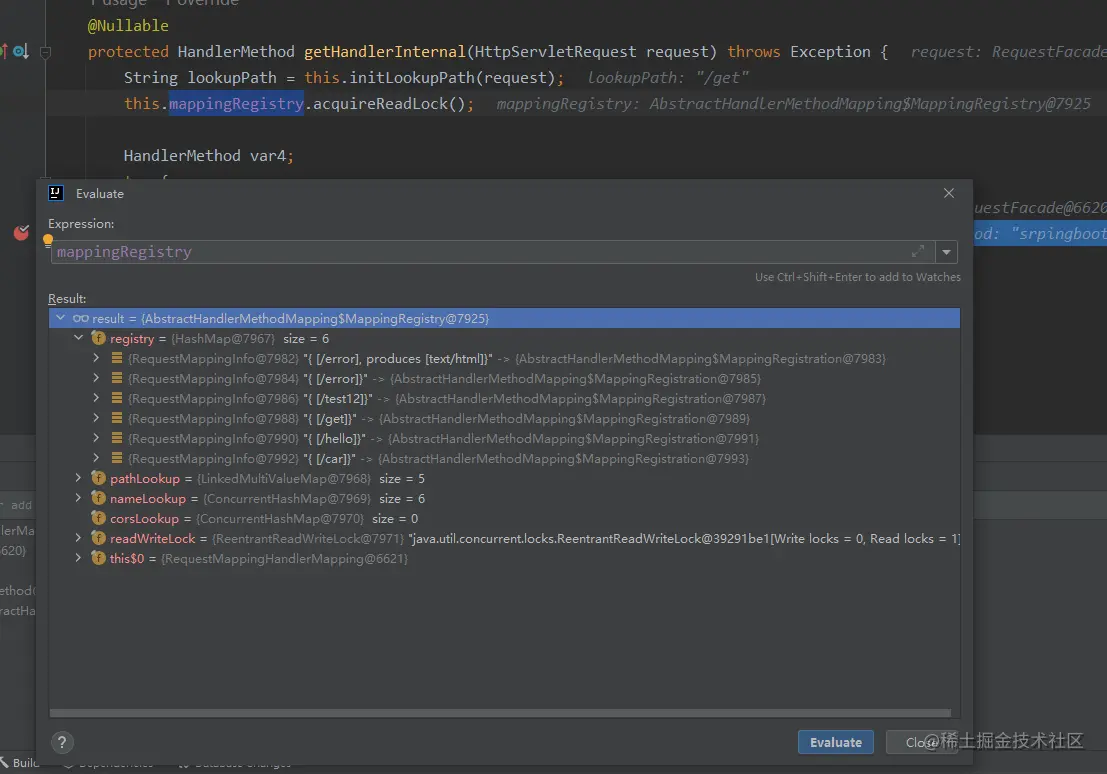The height and width of the screenshot is (774, 1107).
Task: Click the getHandlerInternal method name
Action: (385, 52)
